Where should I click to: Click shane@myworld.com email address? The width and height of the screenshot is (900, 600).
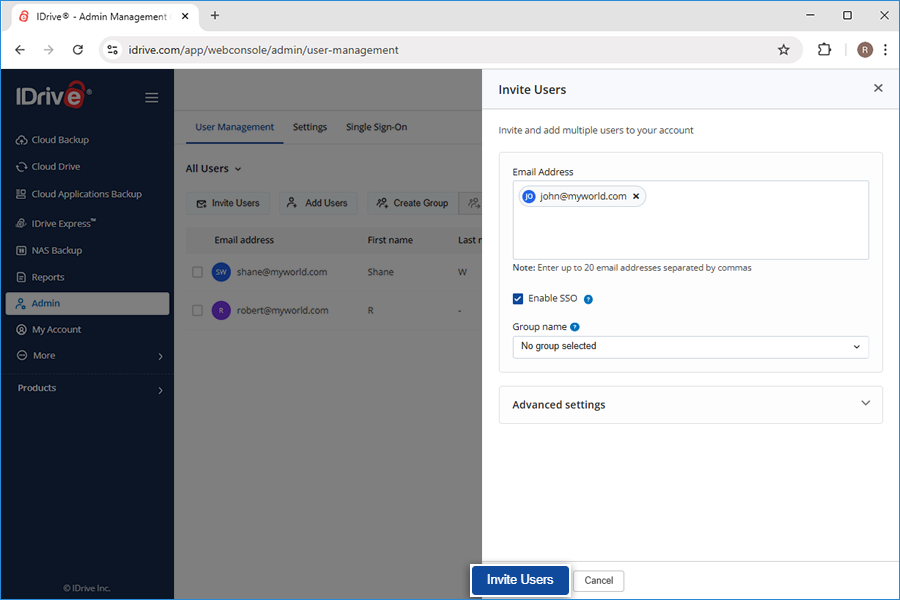pos(282,272)
